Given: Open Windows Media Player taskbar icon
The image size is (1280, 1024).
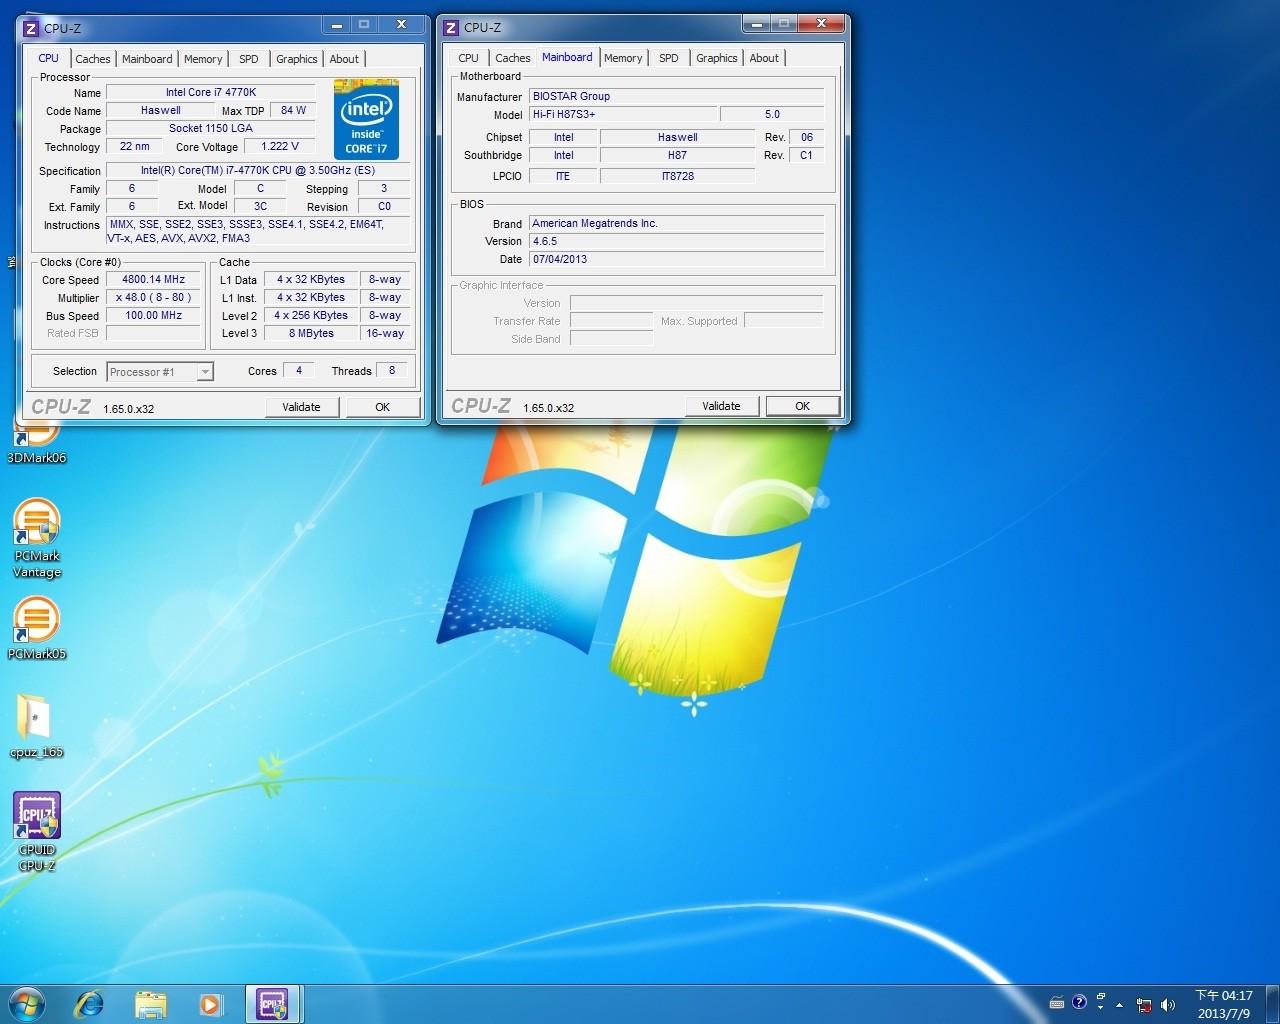Looking at the screenshot, I should (x=210, y=1004).
